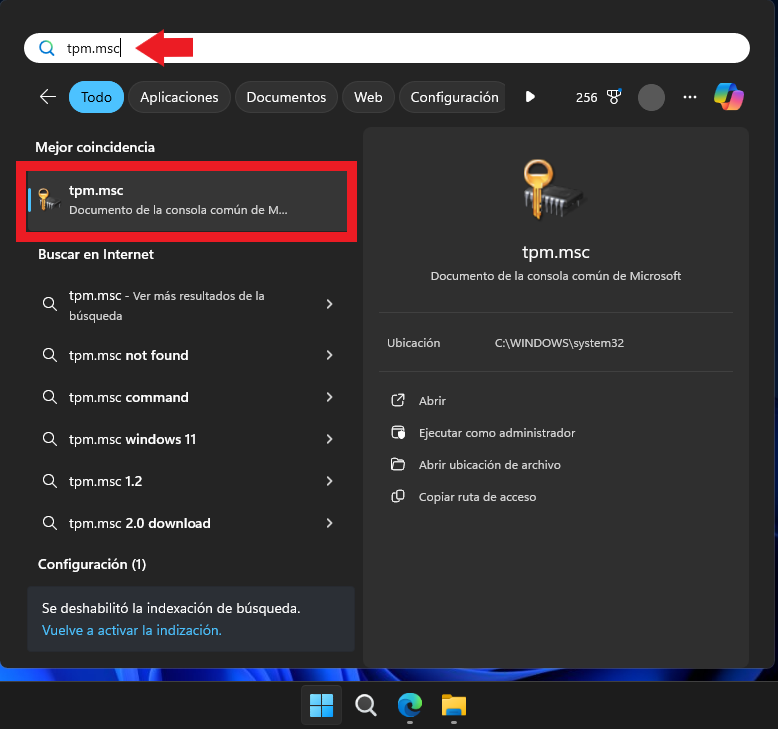The height and width of the screenshot is (729, 778).
Task: Click magnifier icon beside 'tpm.msc 2.0 download'
Action: (50, 523)
